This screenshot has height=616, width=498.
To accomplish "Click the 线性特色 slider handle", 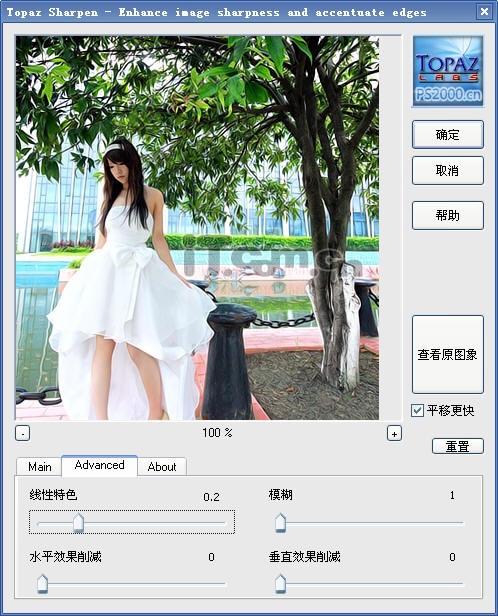I will (x=79, y=523).
